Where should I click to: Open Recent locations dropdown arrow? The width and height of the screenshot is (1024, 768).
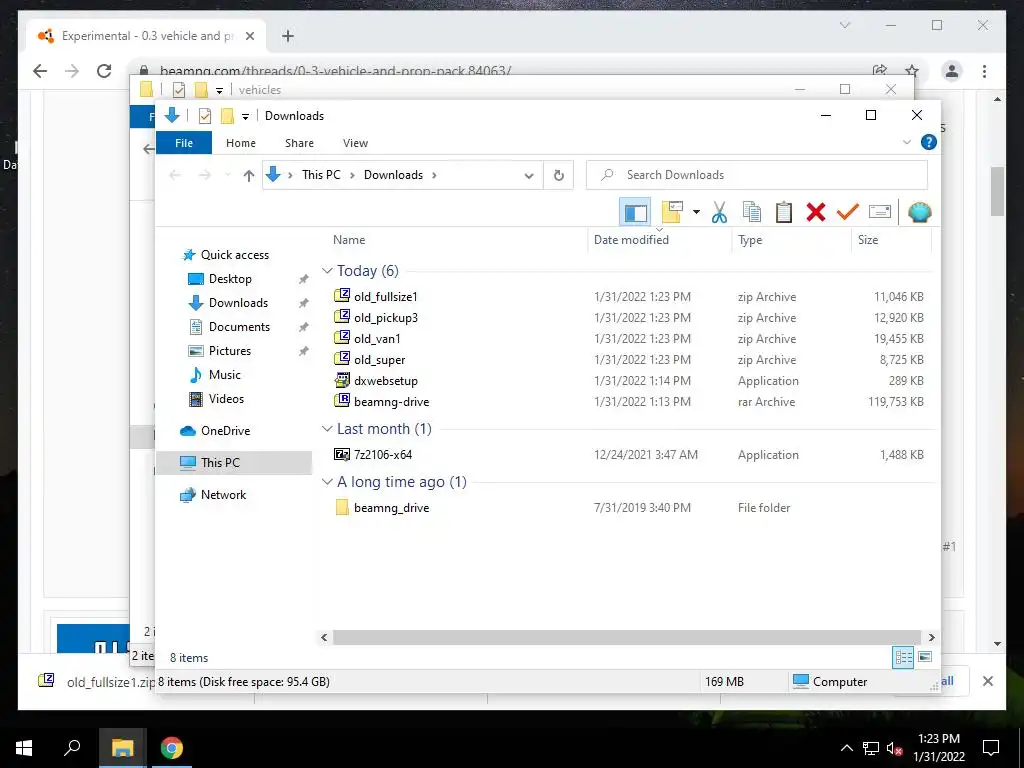(x=227, y=175)
